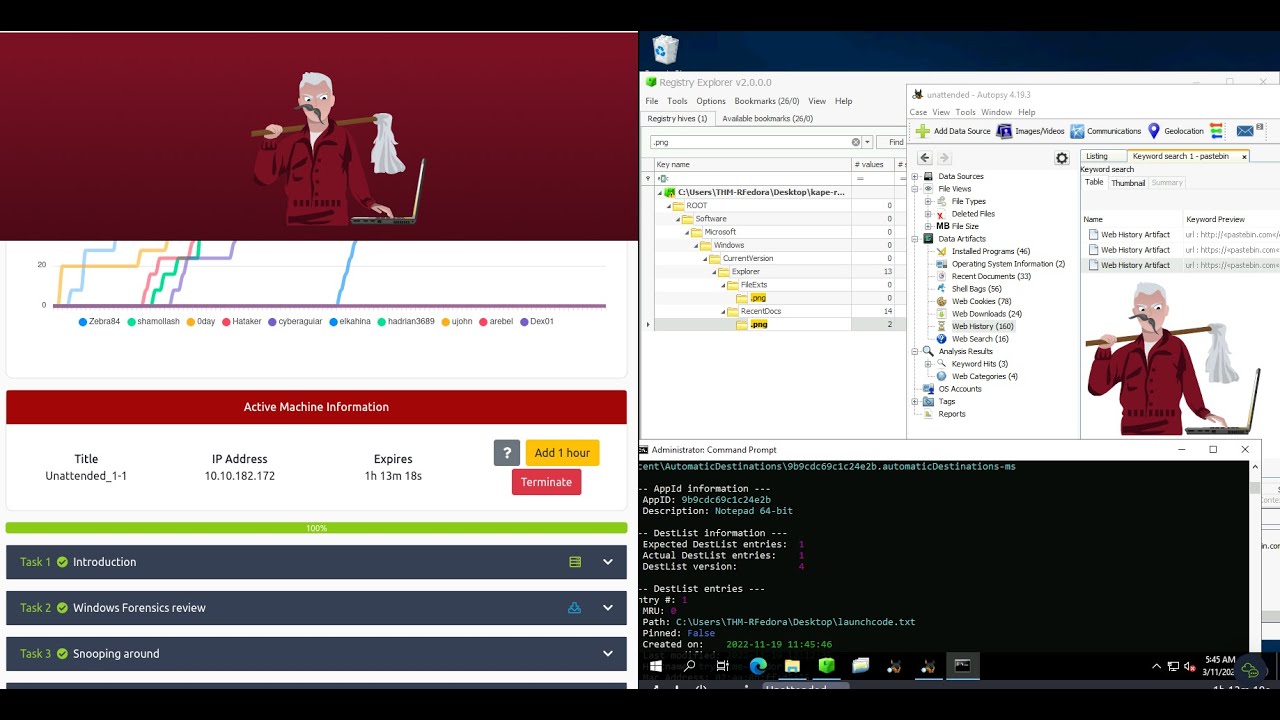Expand Task 3 Snooping around chevron

(607, 654)
